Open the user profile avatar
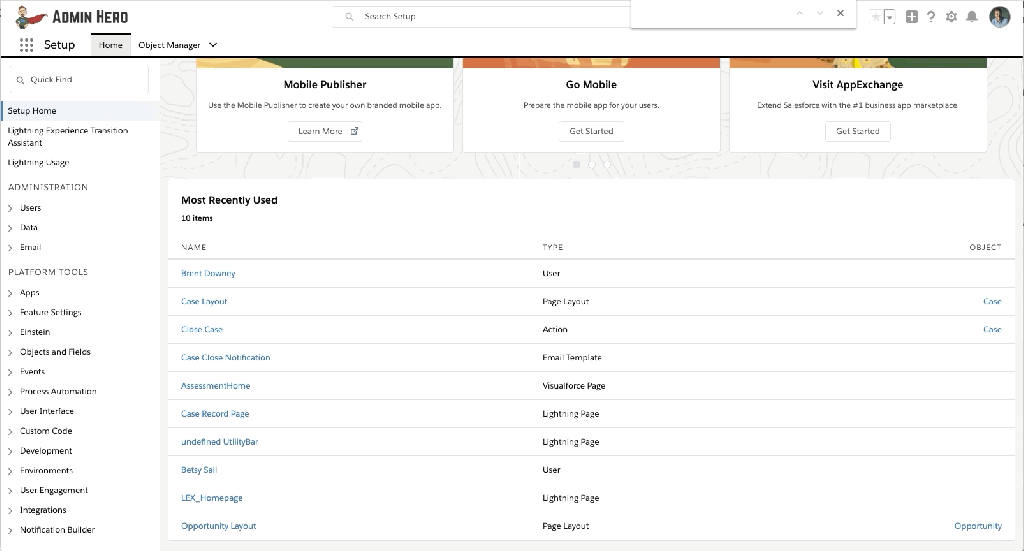The image size is (1024, 551). (x=999, y=16)
